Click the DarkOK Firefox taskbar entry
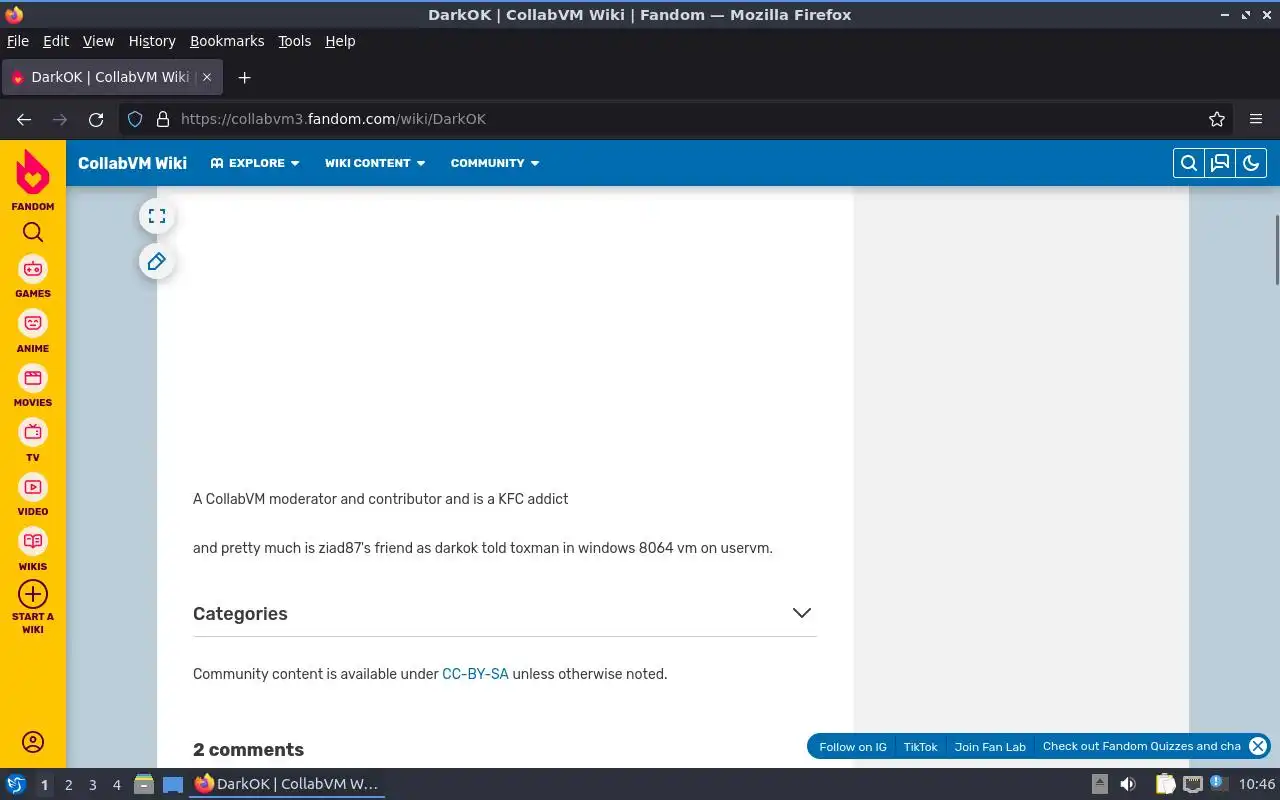 click(287, 784)
